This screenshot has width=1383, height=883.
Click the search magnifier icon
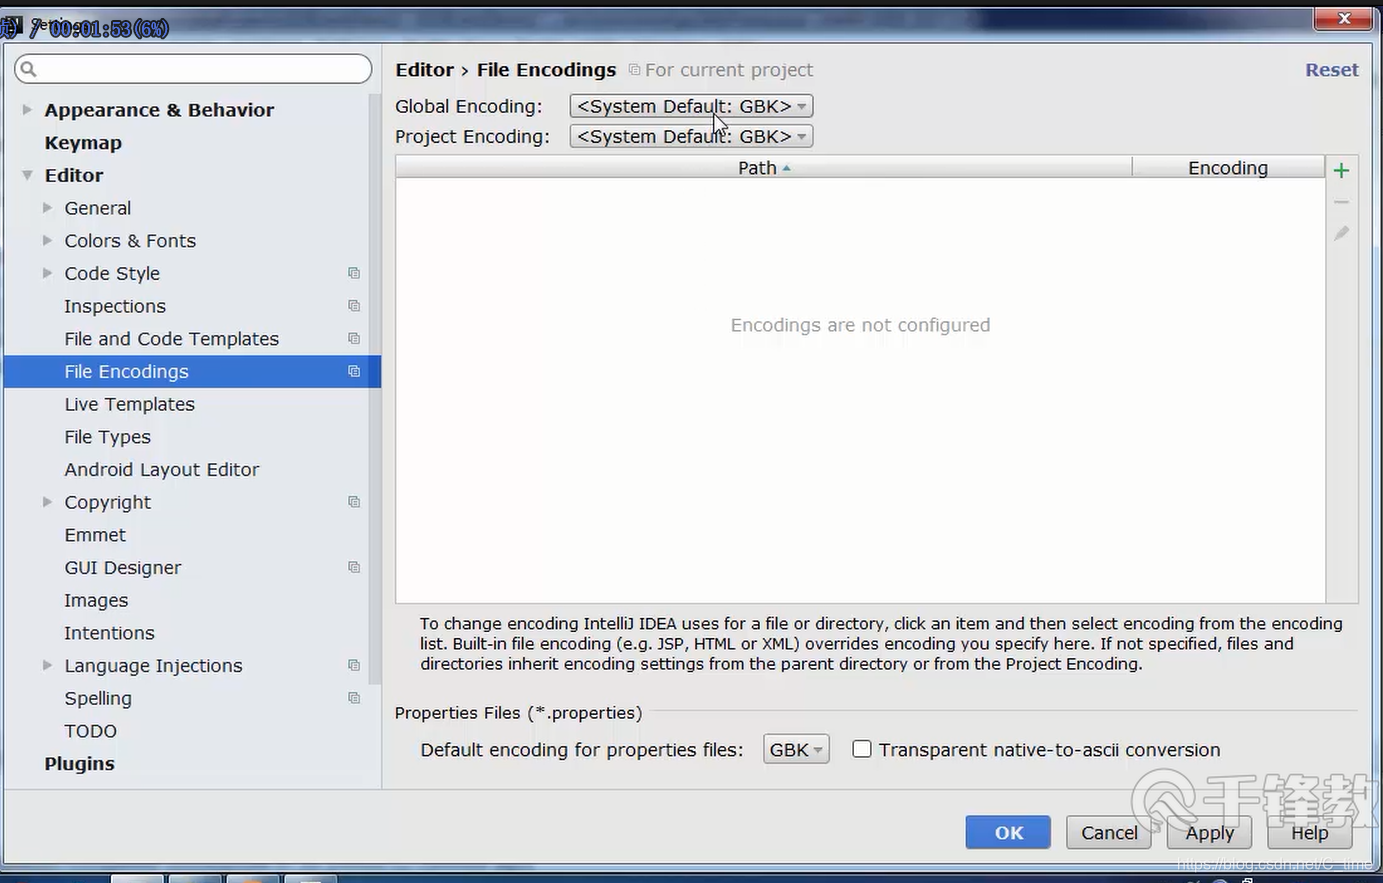[28, 69]
